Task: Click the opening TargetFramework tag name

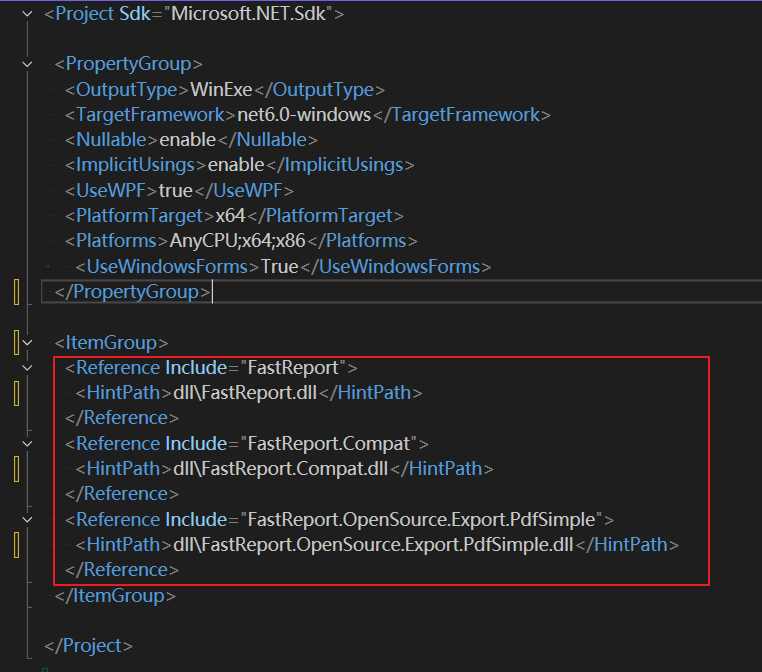Action: pos(150,115)
